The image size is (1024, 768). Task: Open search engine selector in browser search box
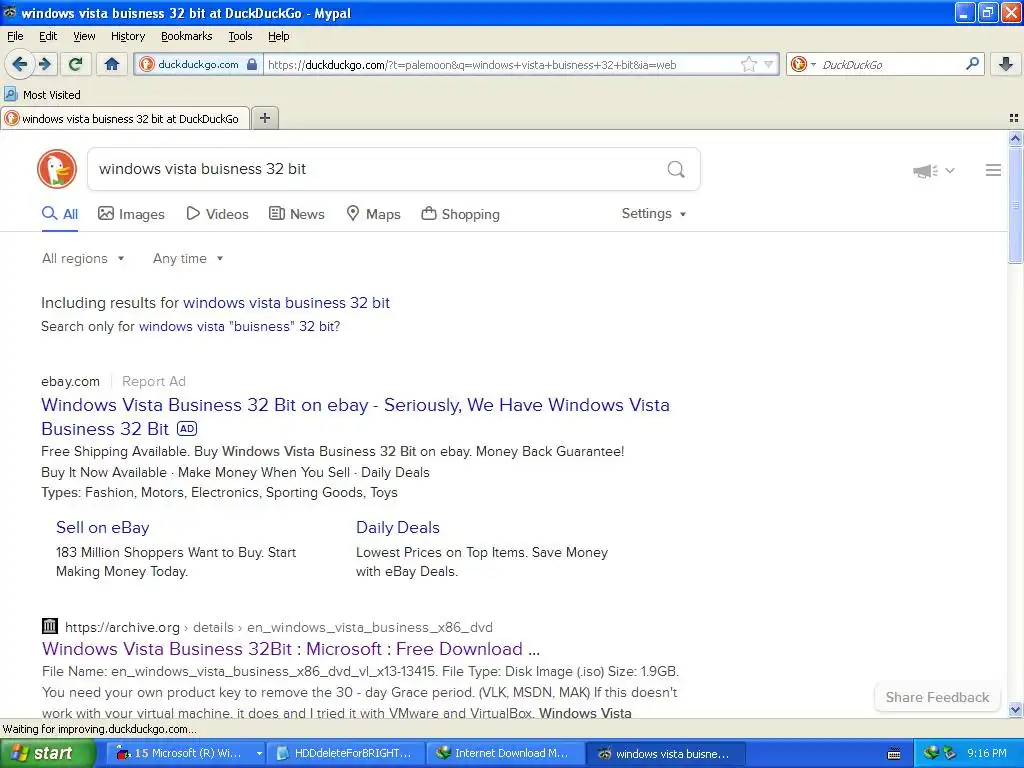803,64
